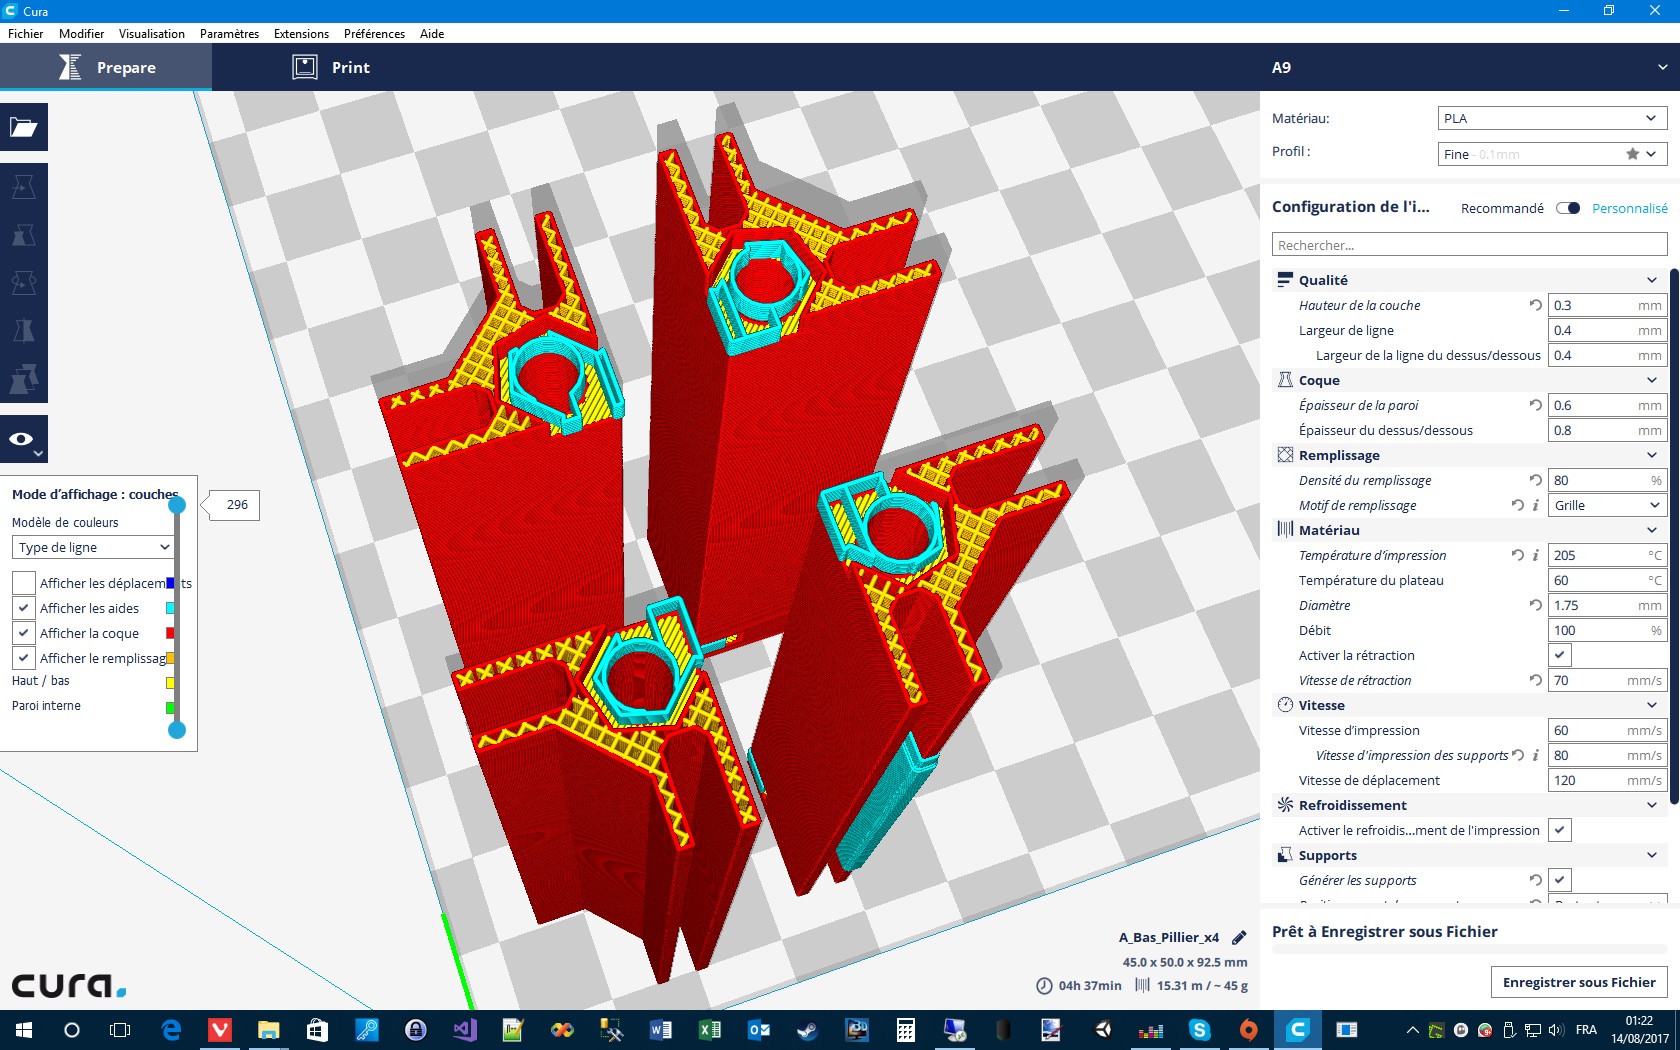Click the pencil icon to rename A_Bas_Pillier_x4
Viewport: 1680px width, 1050px height.
(1239, 937)
